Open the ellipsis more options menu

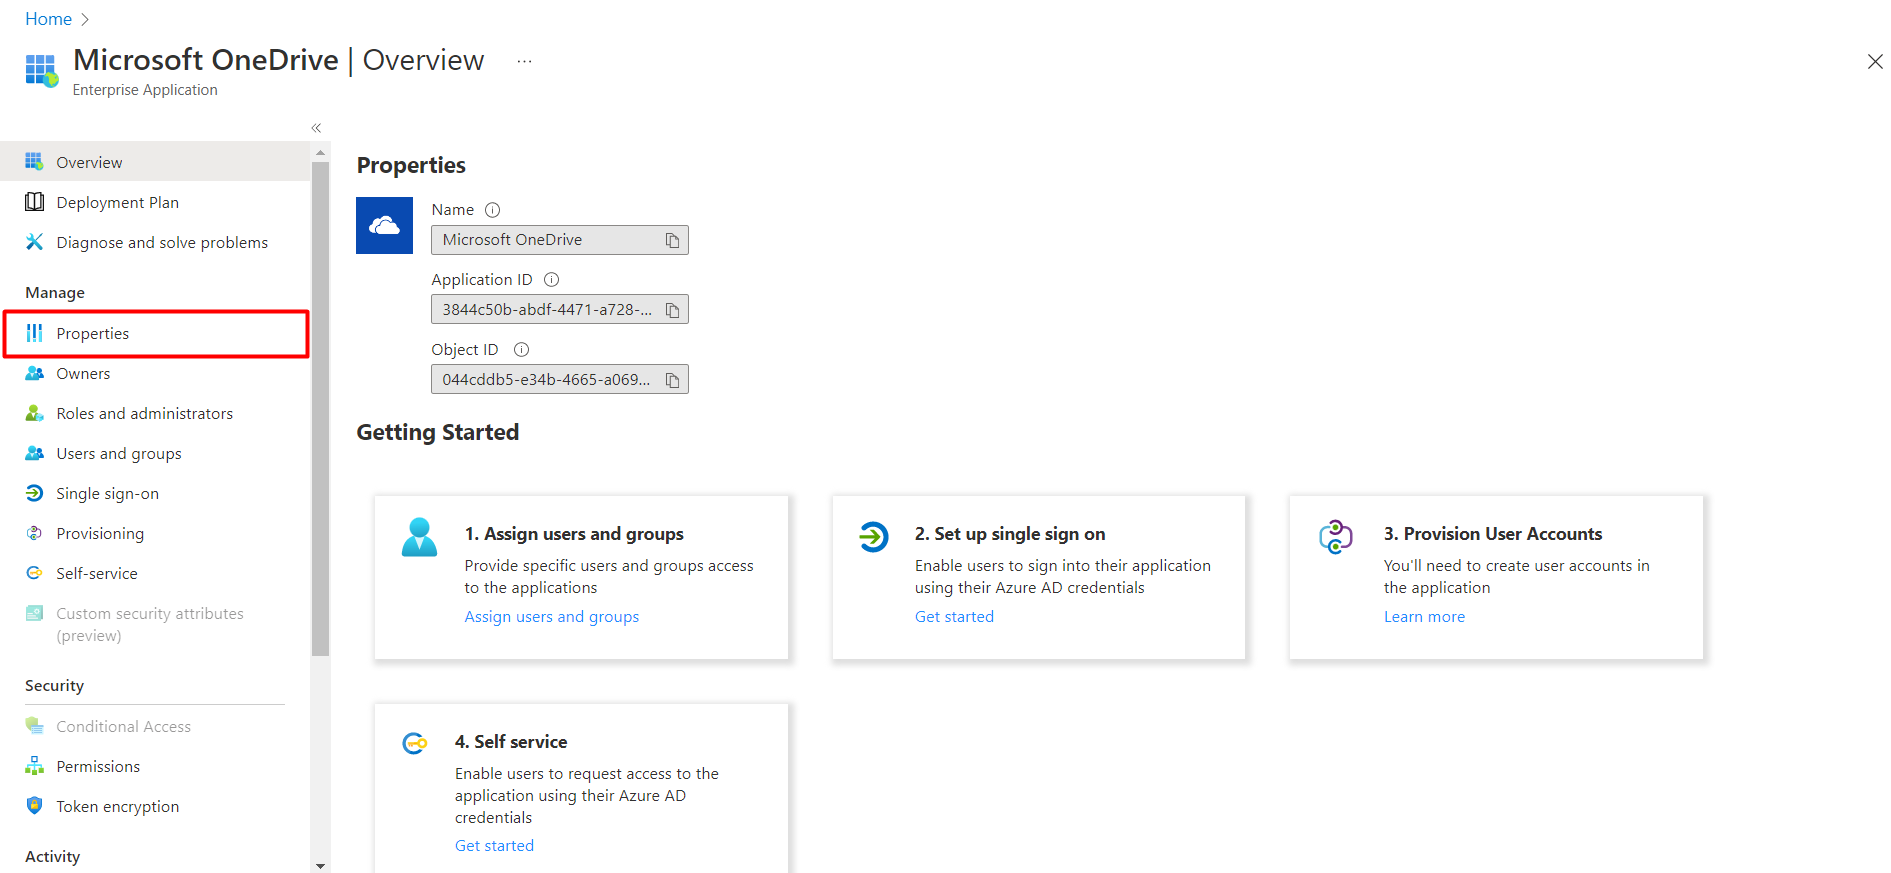(x=524, y=61)
